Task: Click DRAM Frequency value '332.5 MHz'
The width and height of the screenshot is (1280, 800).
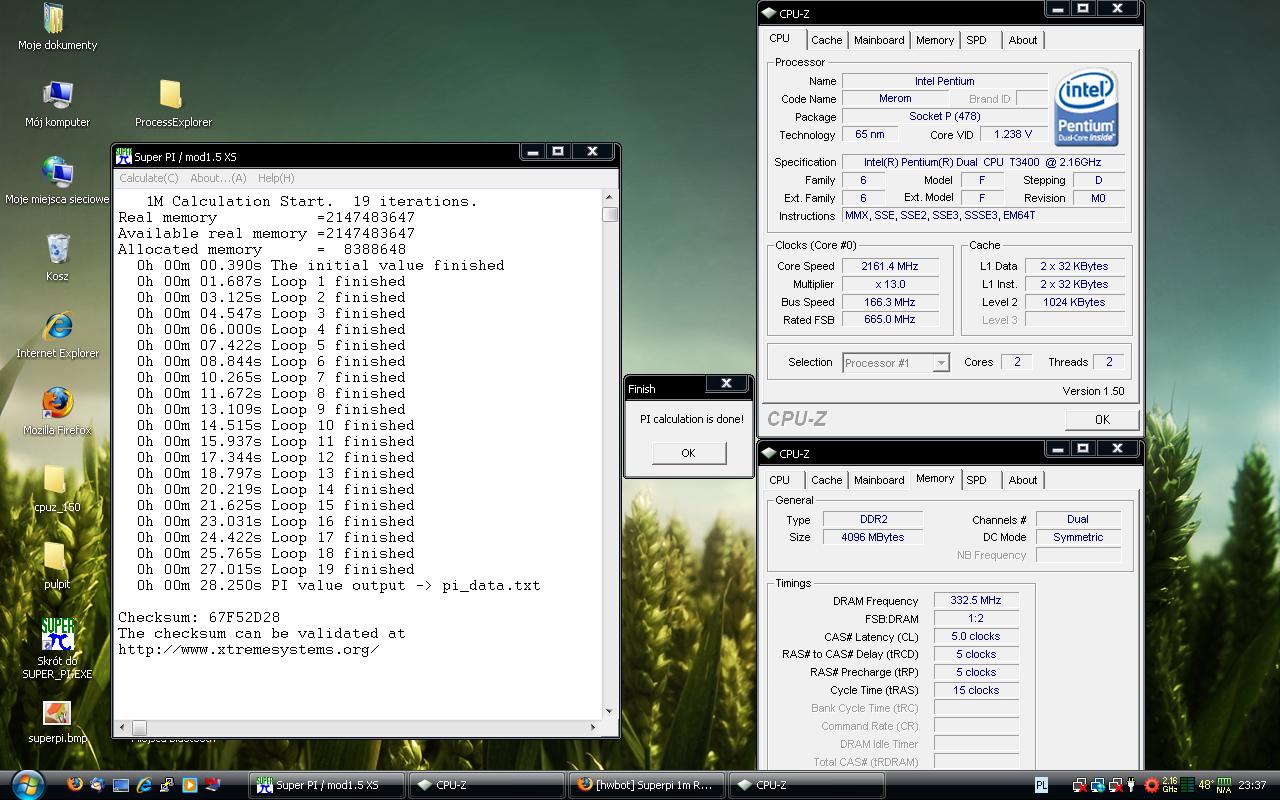Action: pos(977,600)
